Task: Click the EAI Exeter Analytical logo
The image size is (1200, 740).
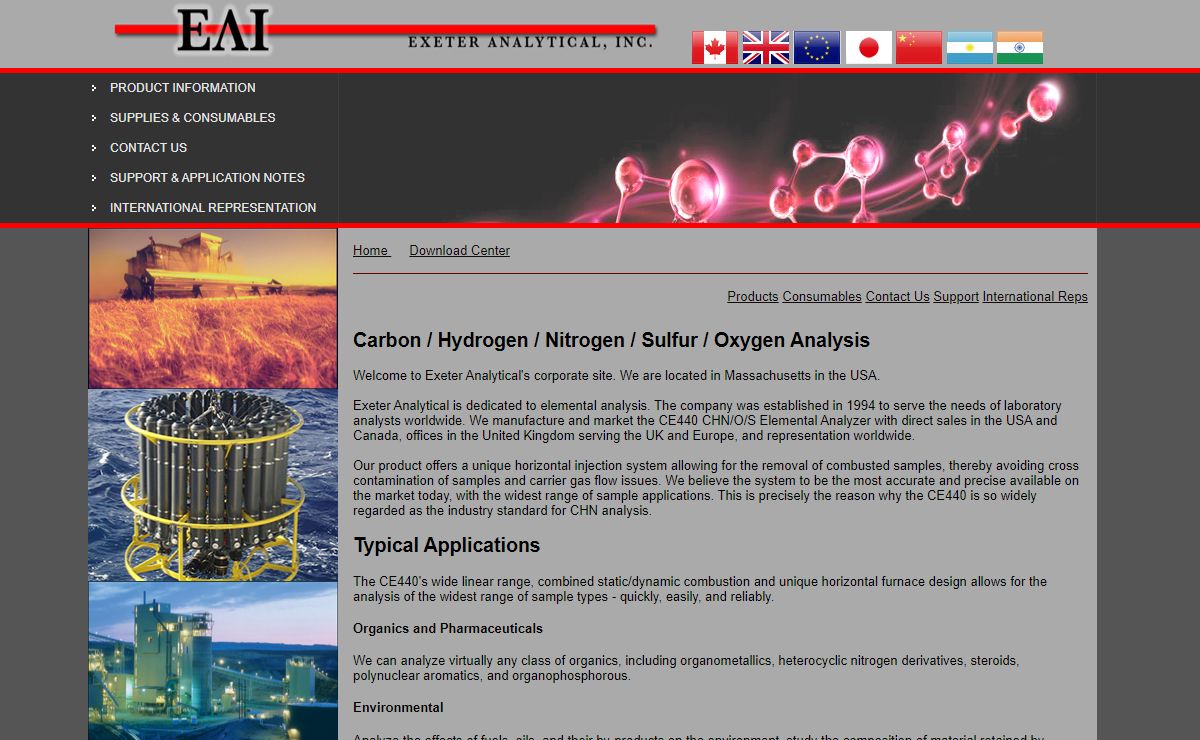Action: tap(385, 30)
